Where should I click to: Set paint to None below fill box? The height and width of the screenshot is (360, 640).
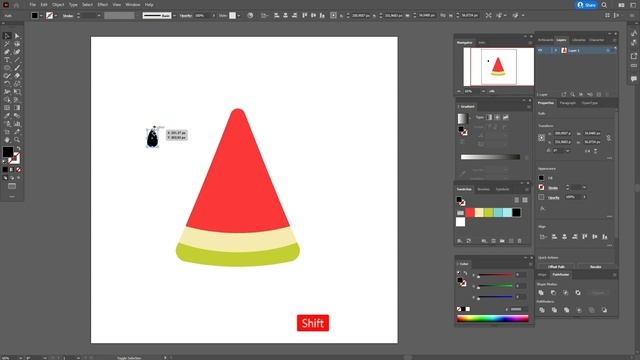pyautogui.click(x=18, y=170)
